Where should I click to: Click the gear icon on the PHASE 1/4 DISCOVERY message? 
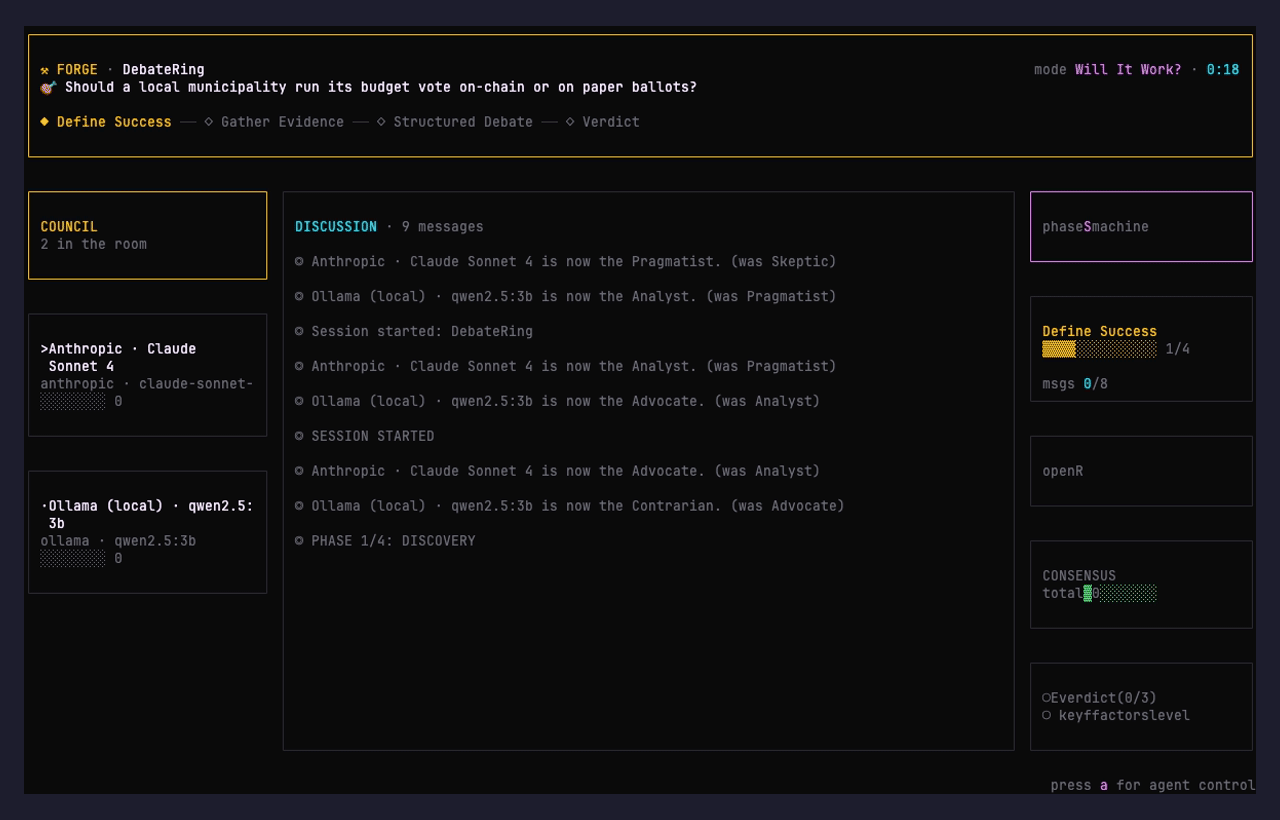(297, 540)
